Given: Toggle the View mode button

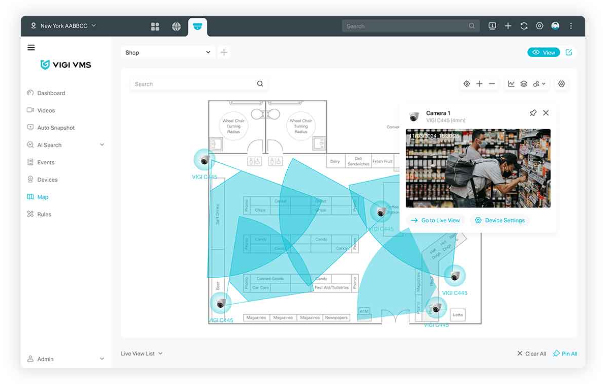Looking at the screenshot, I should [544, 52].
